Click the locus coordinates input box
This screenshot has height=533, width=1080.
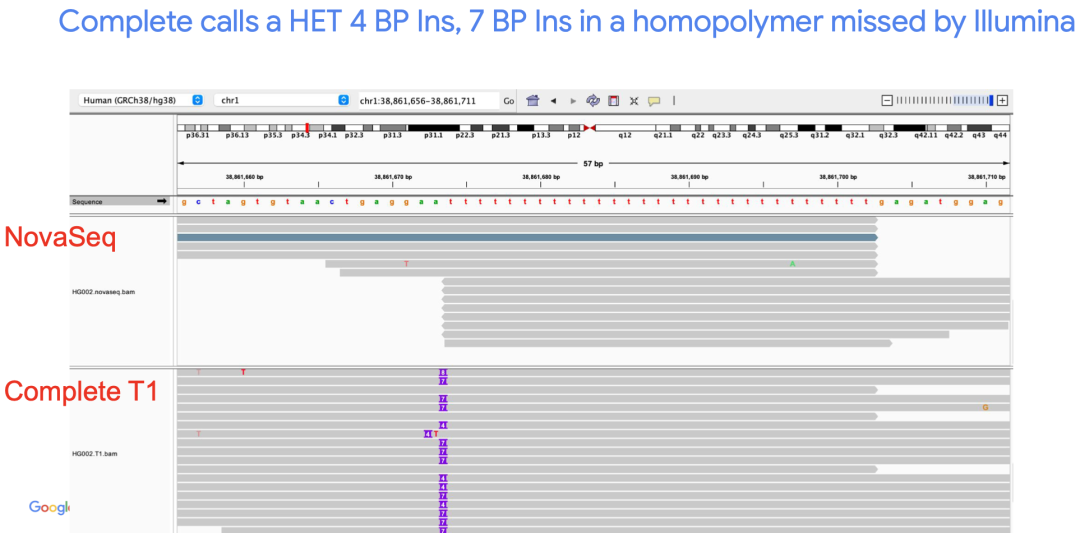pos(428,100)
